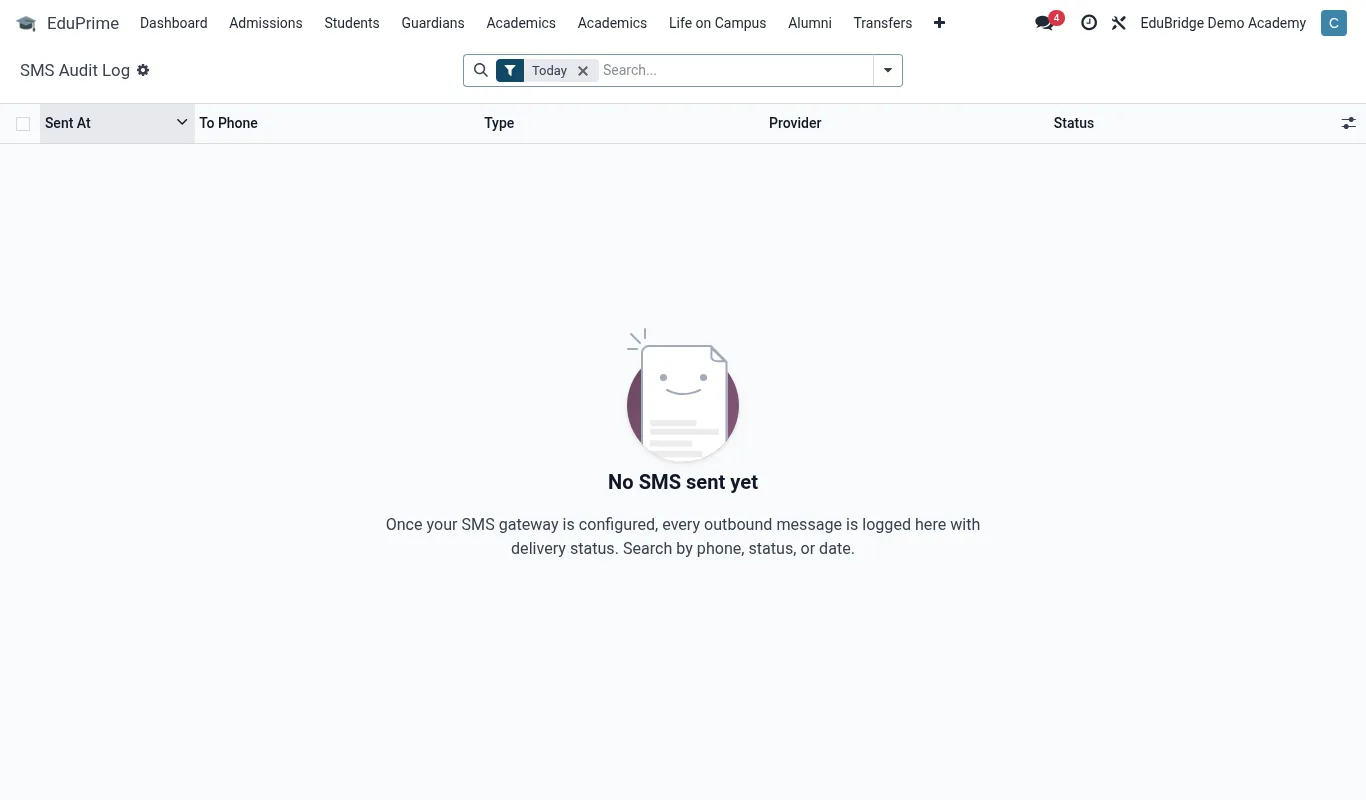
Task: Click the filter funnel icon in search
Action: click(x=510, y=70)
